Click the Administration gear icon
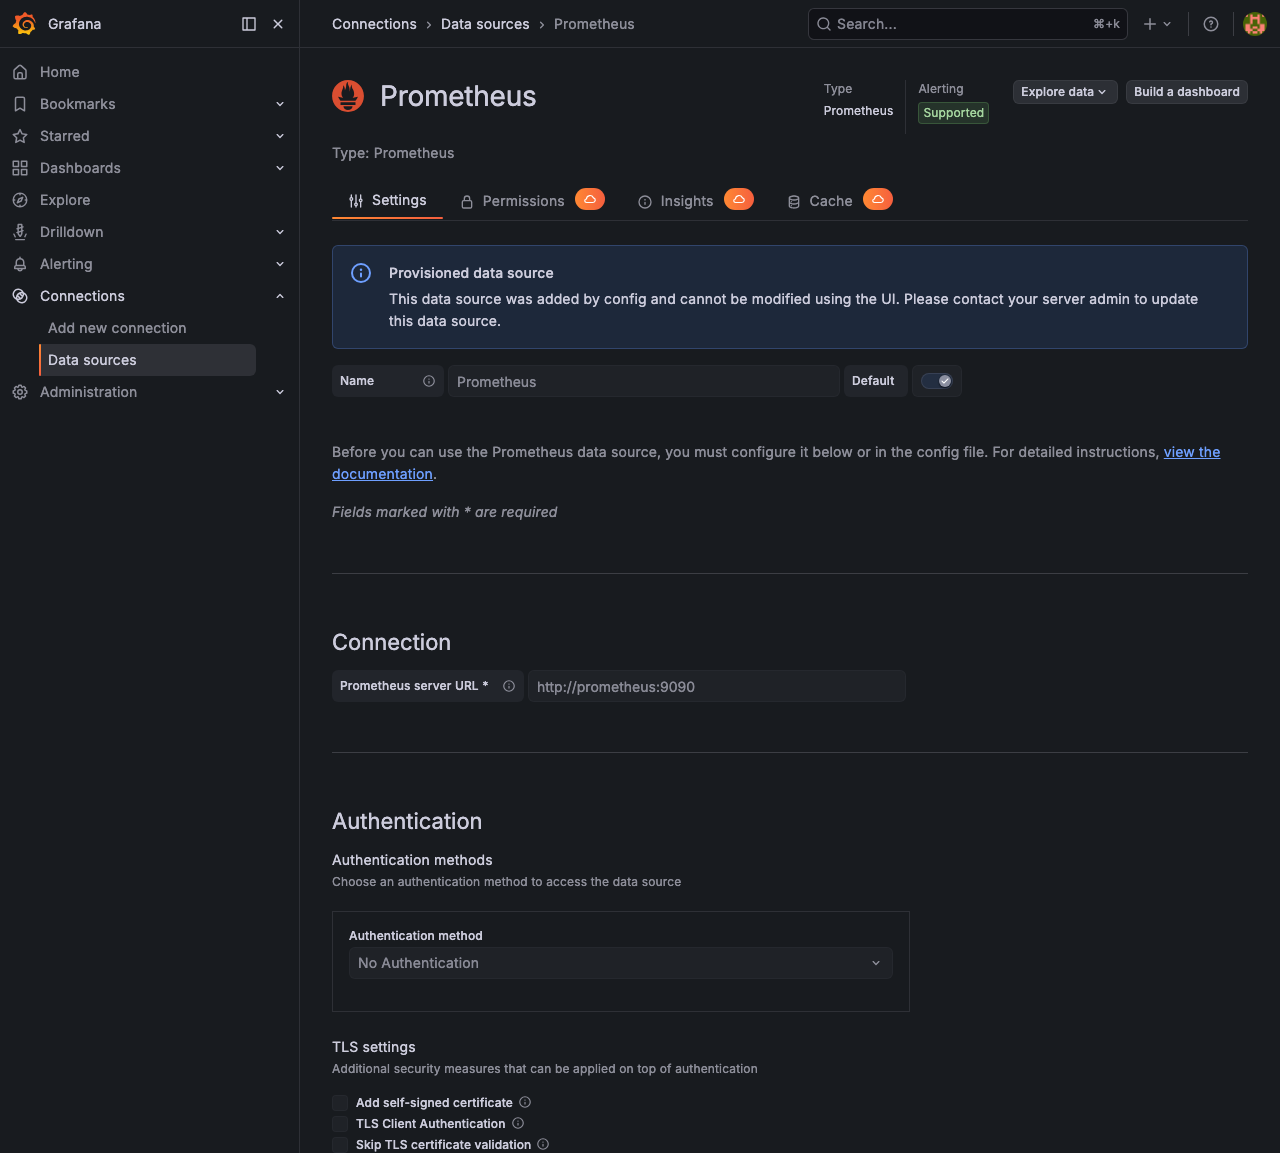 pos(20,392)
